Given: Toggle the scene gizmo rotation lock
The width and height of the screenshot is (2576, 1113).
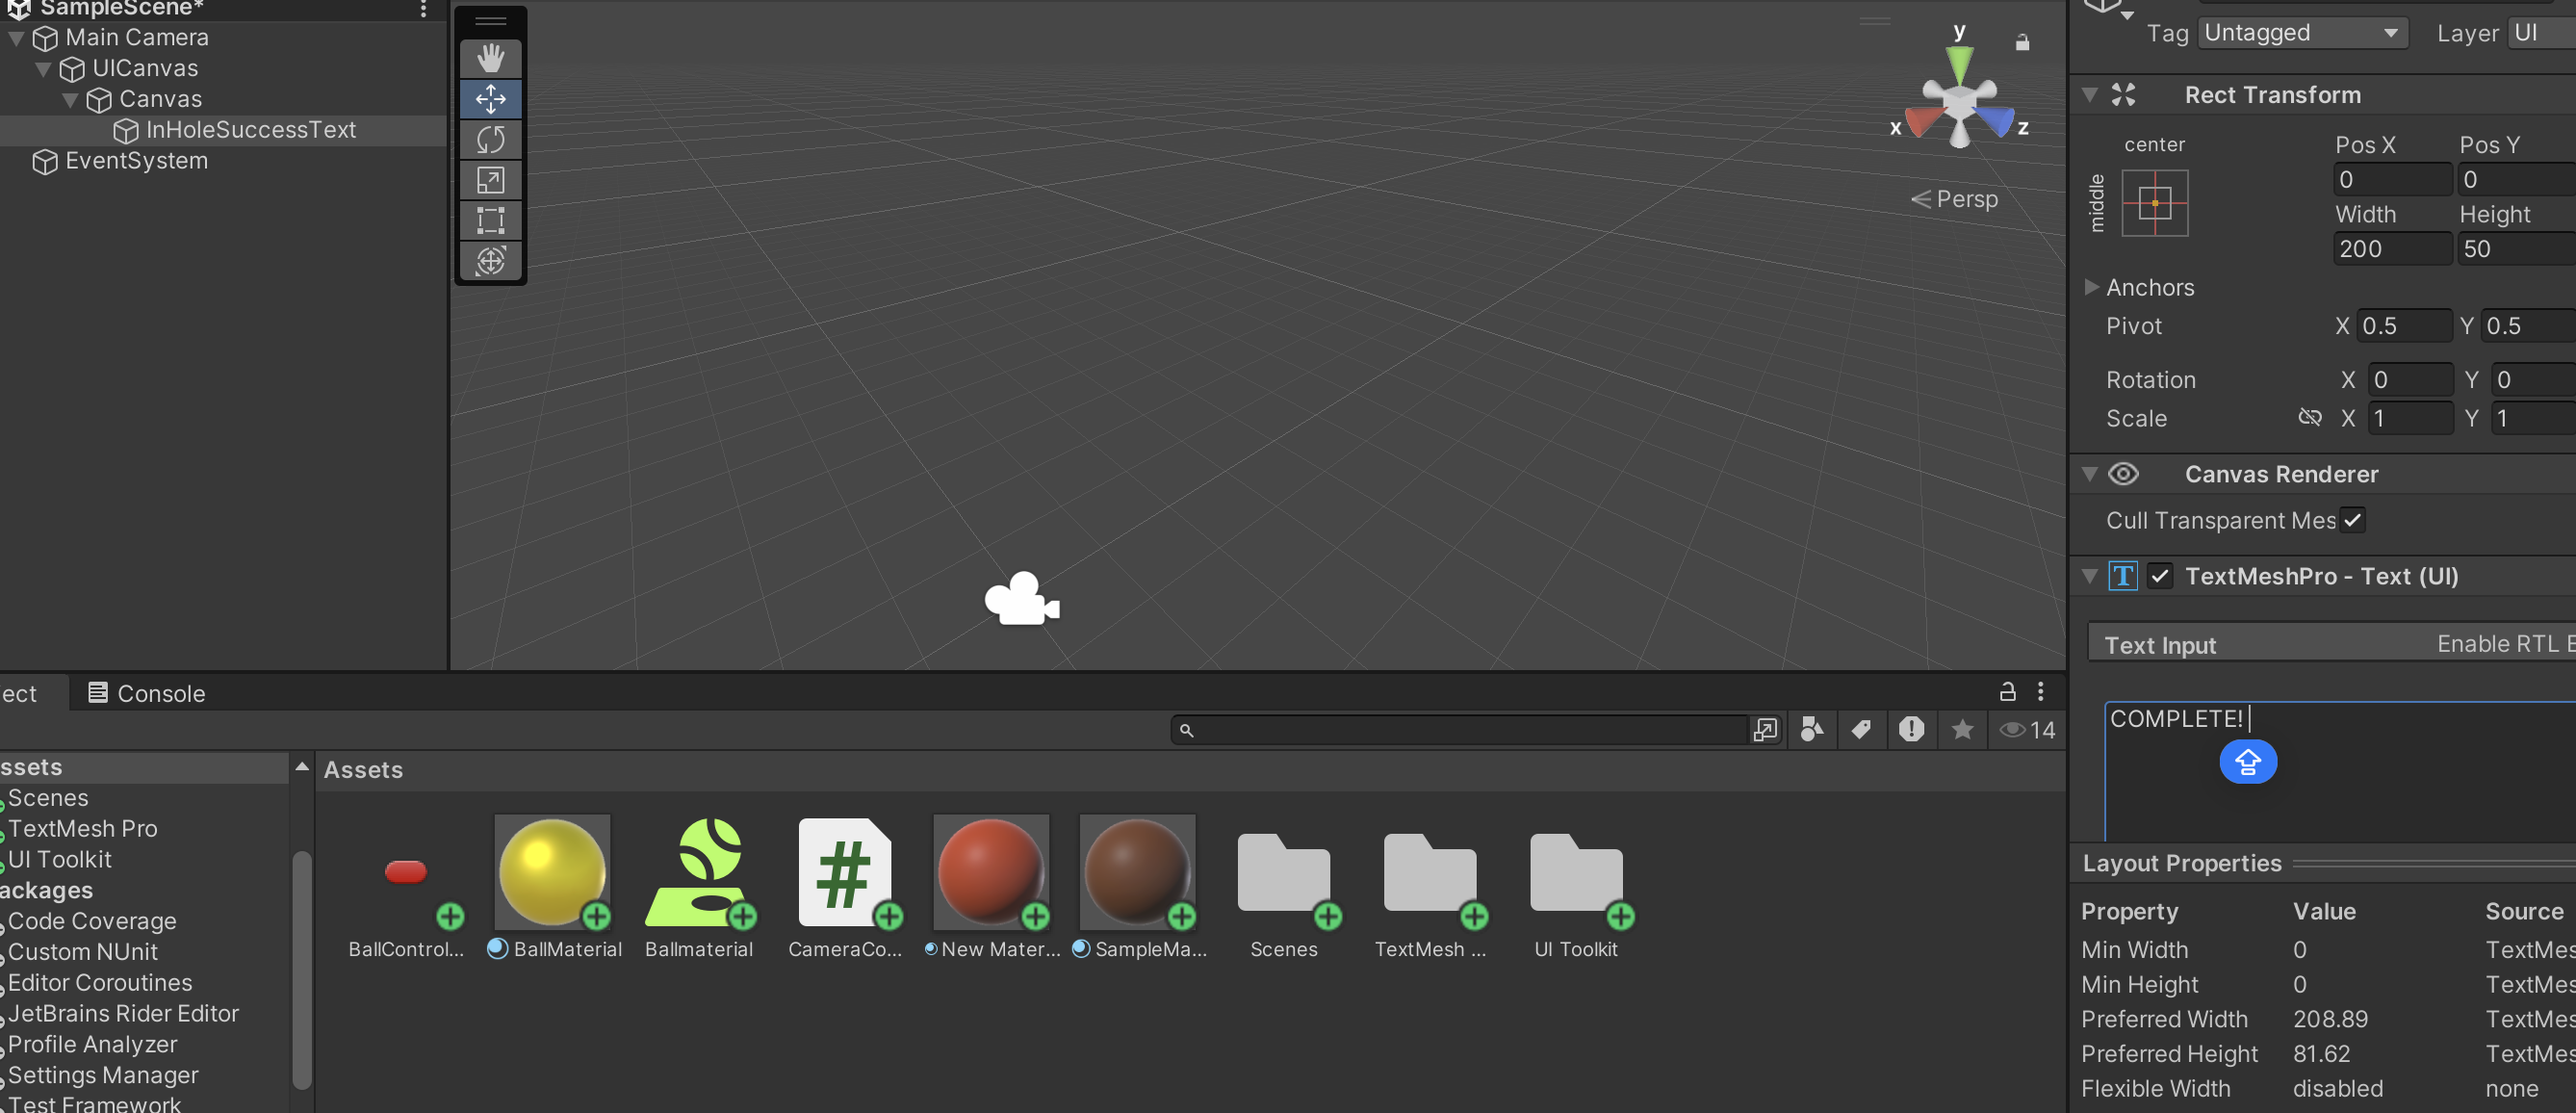Looking at the screenshot, I should click(x=2022, y=42).
